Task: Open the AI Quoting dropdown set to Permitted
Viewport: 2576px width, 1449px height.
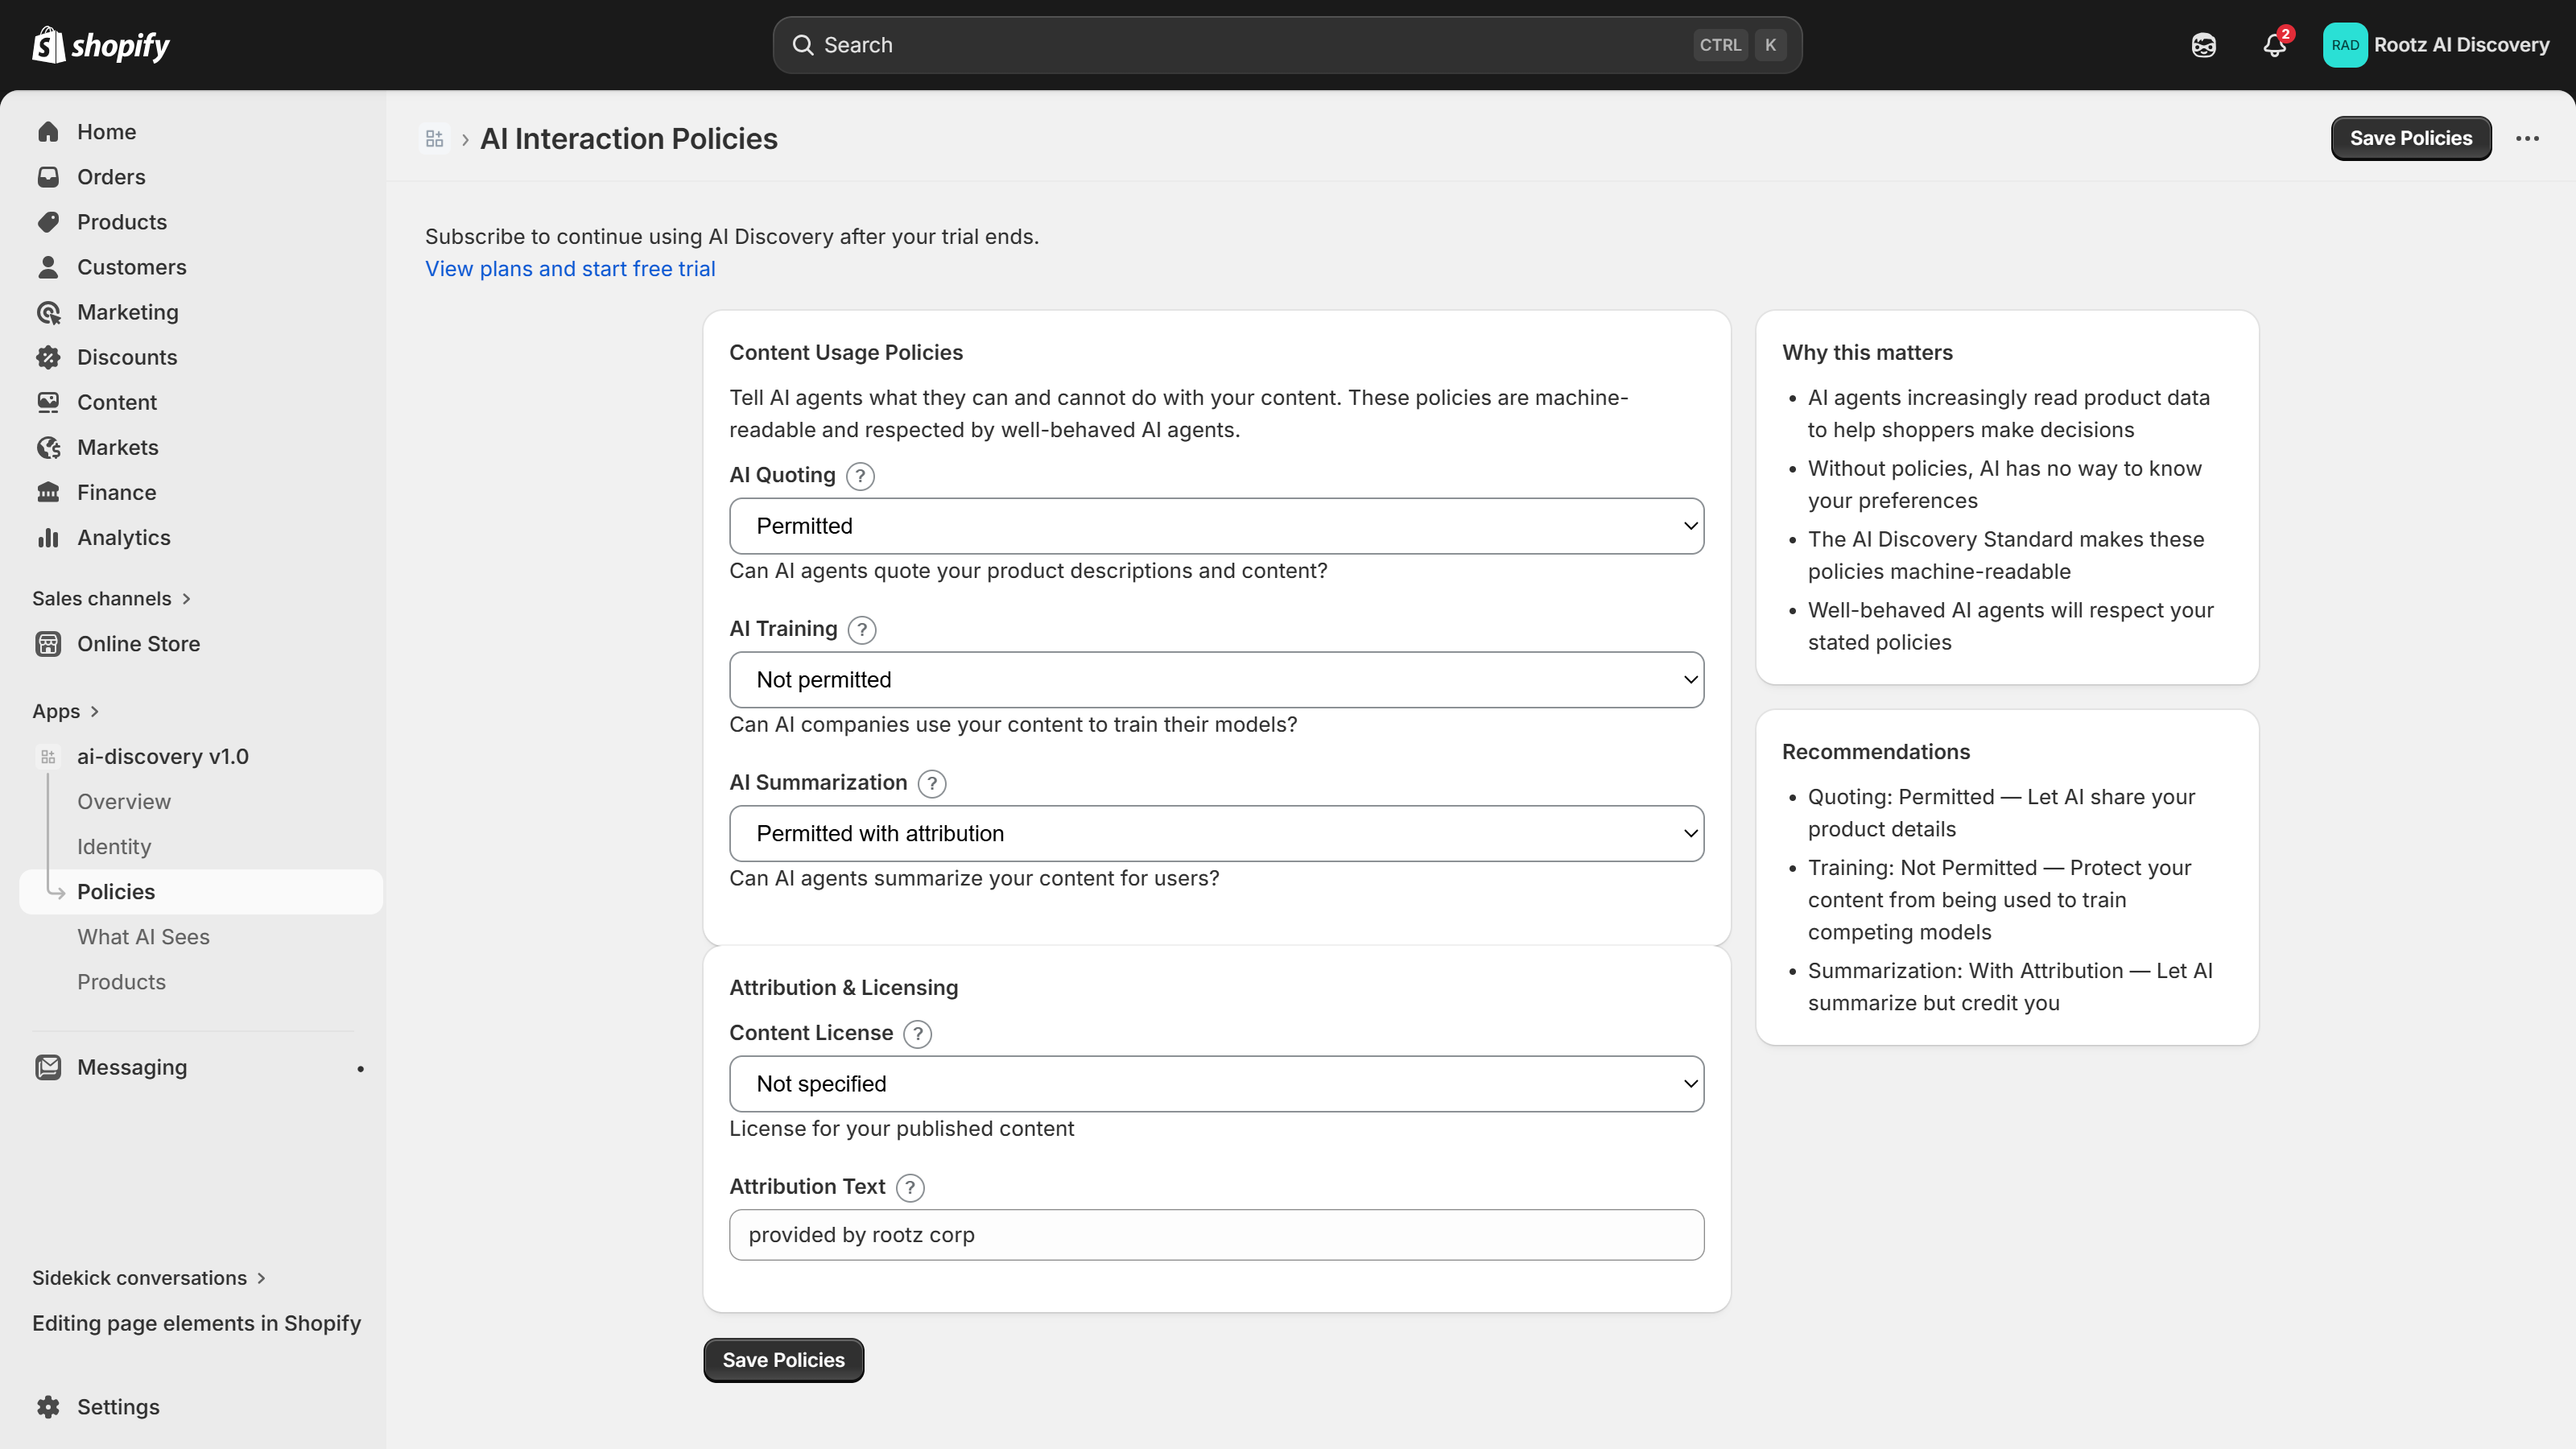Action: [1216, 525]
